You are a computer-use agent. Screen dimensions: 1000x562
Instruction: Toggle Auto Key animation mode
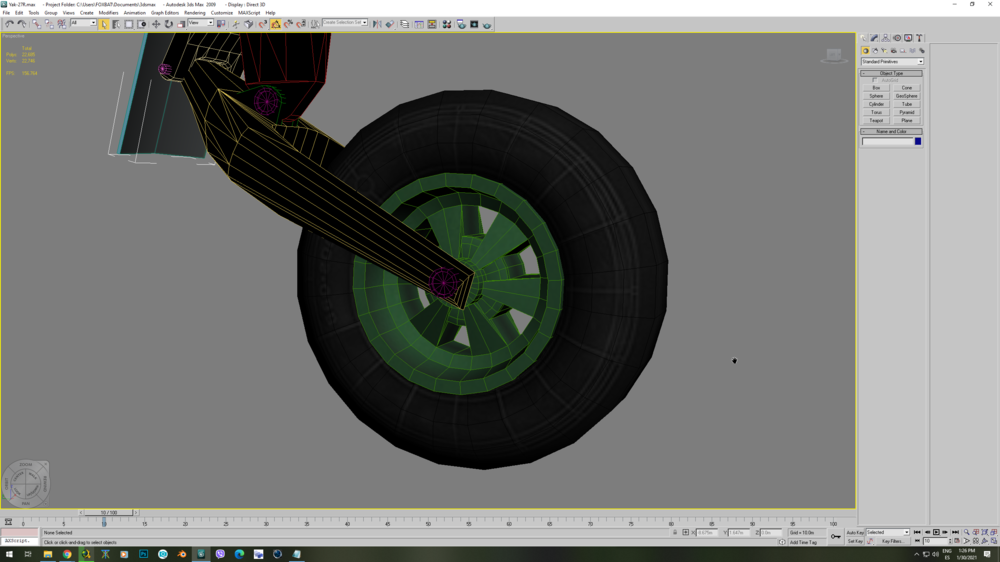(855, 533)
